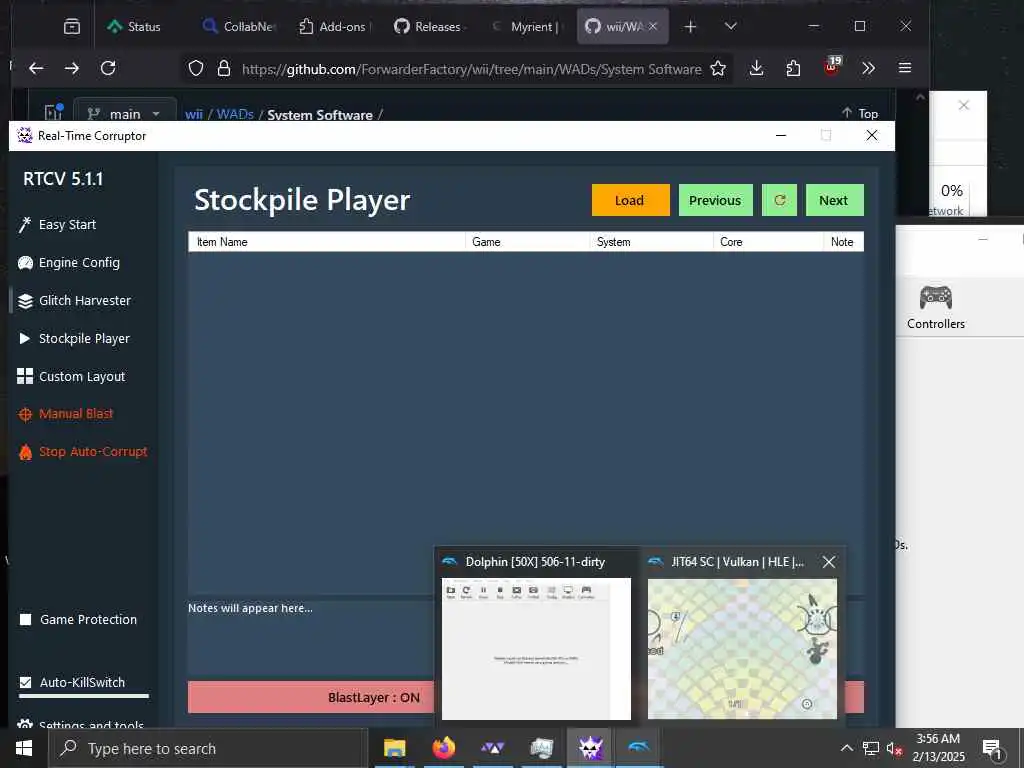The width and height of the screenshot is (1024, 768).
Task: Open the Firefox hamburger menu
Action: [905, 68]
